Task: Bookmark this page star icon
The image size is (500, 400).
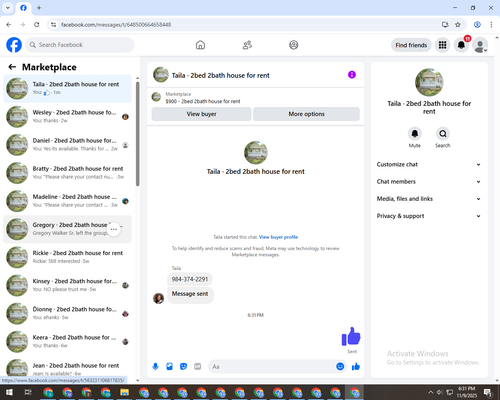Action: [458, 25]
